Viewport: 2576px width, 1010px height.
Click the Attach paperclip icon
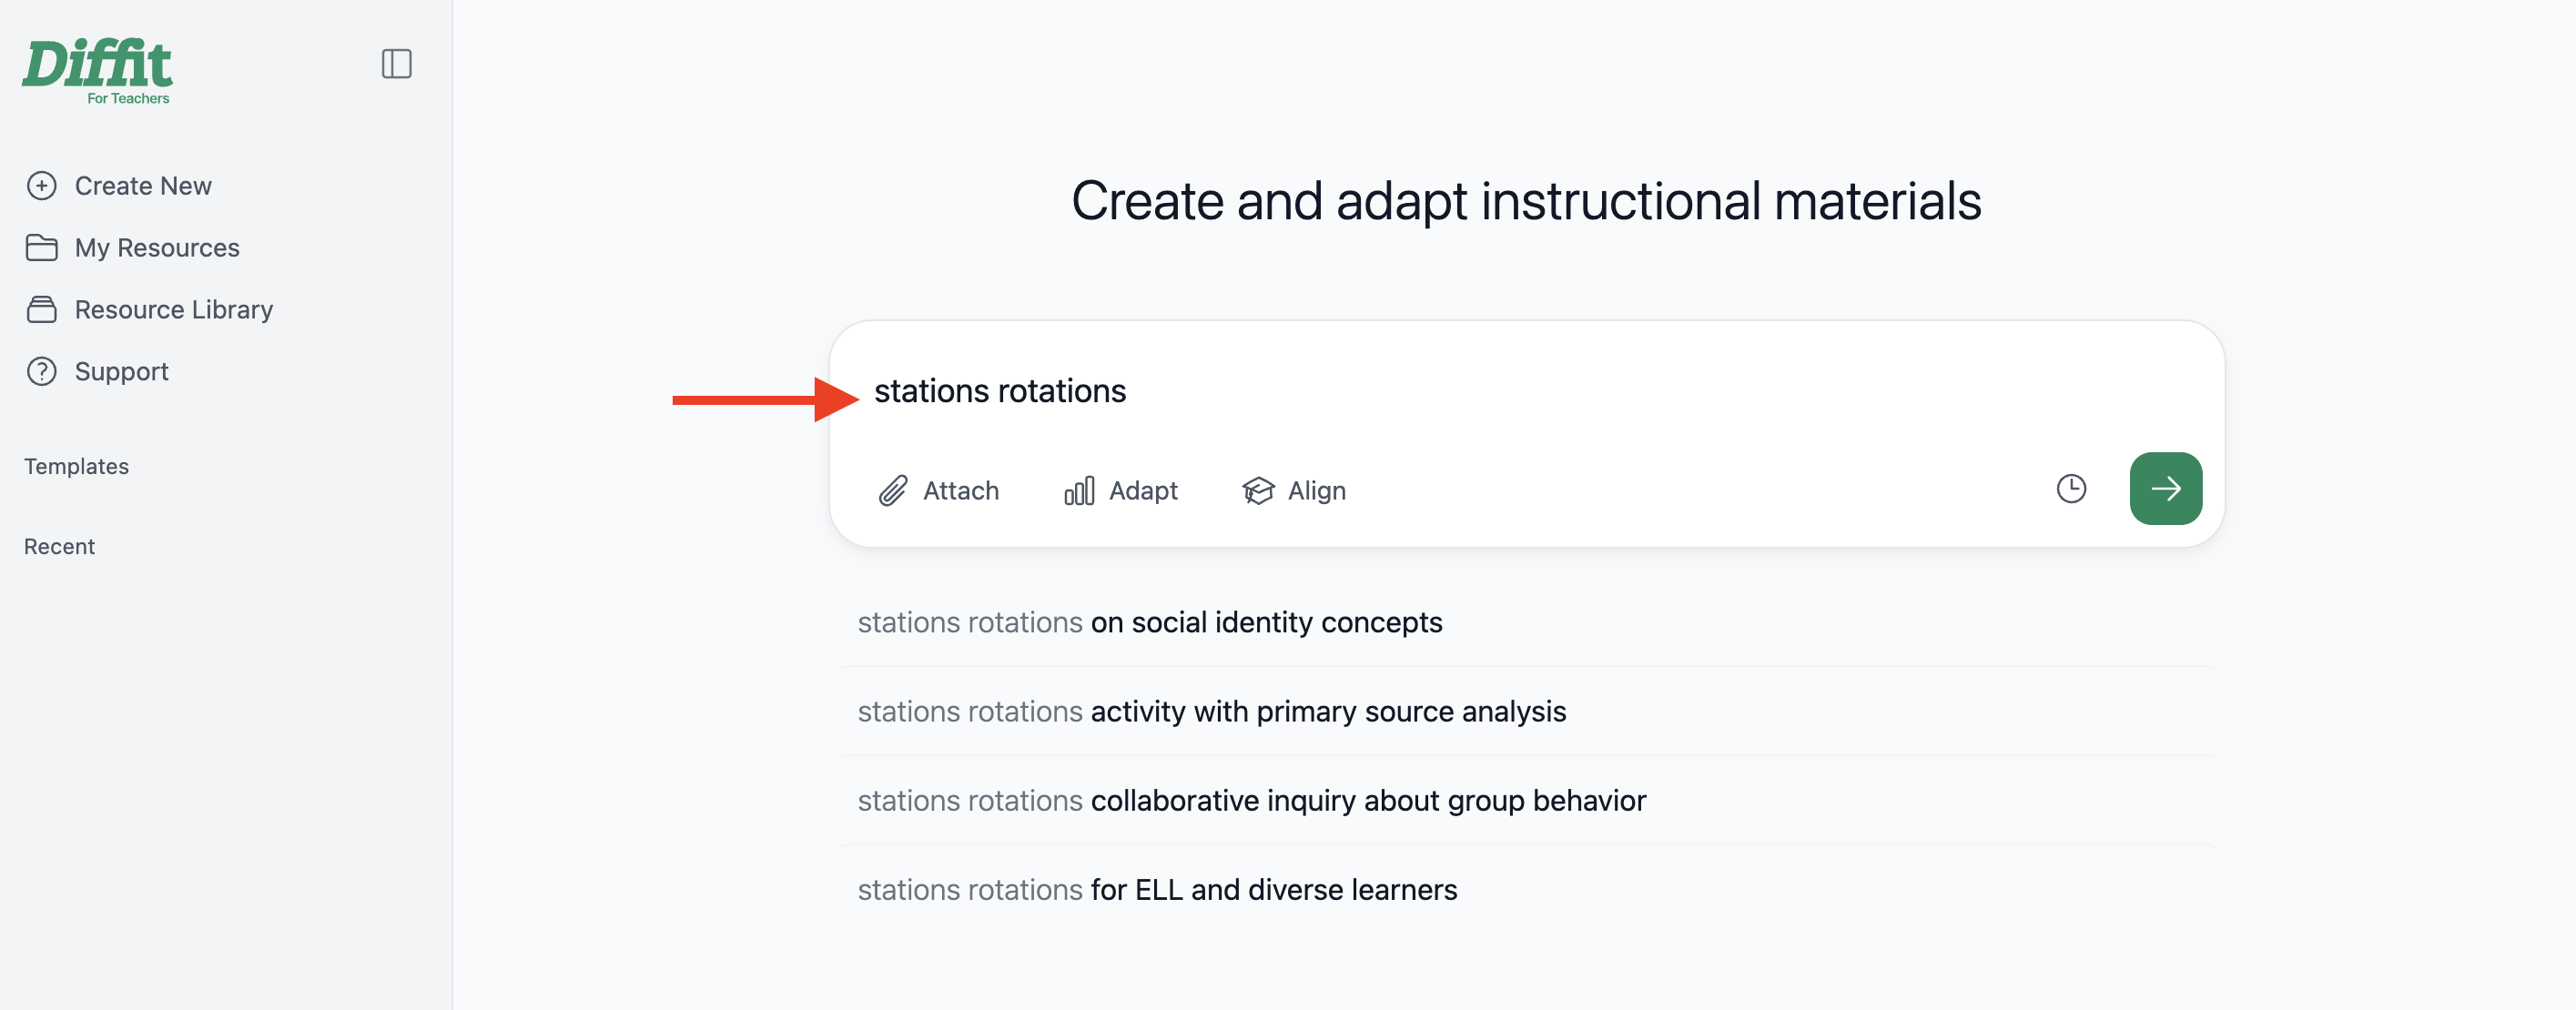(893, 491)
